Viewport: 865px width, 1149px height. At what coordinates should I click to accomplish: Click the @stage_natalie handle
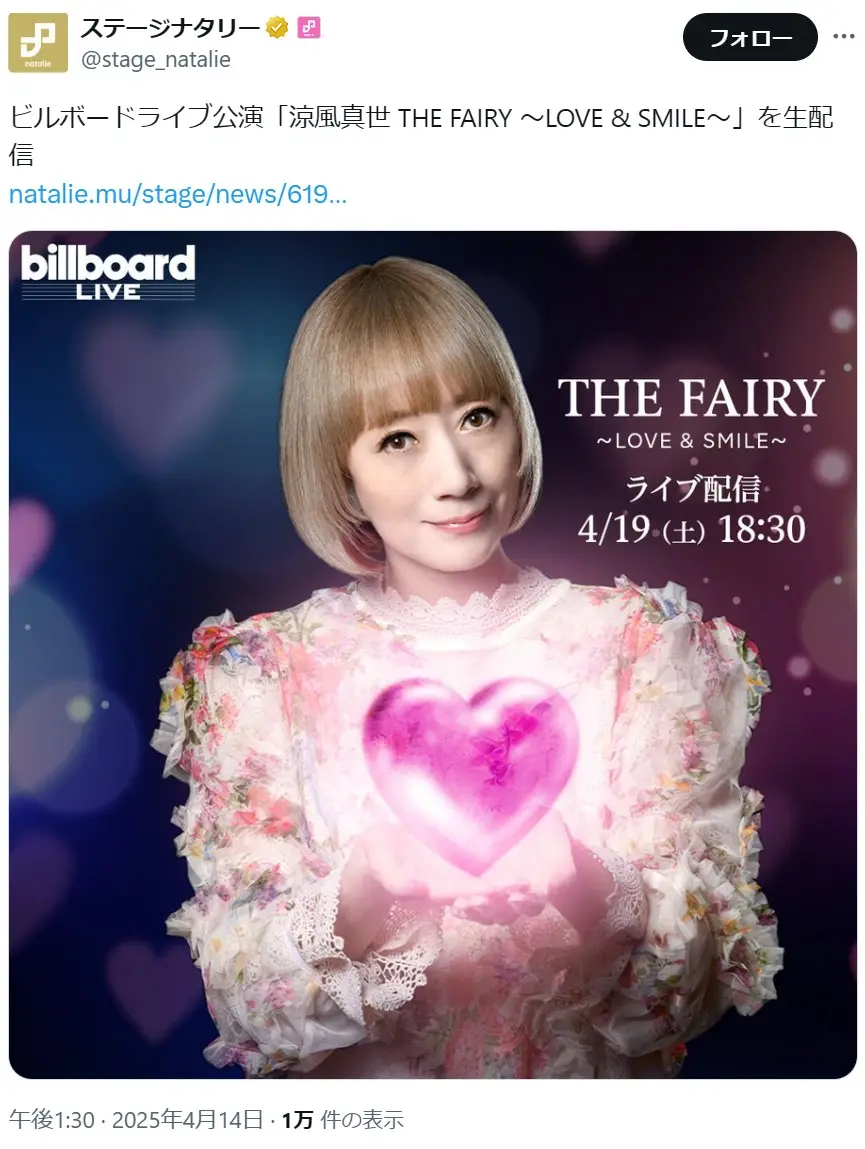155,59
